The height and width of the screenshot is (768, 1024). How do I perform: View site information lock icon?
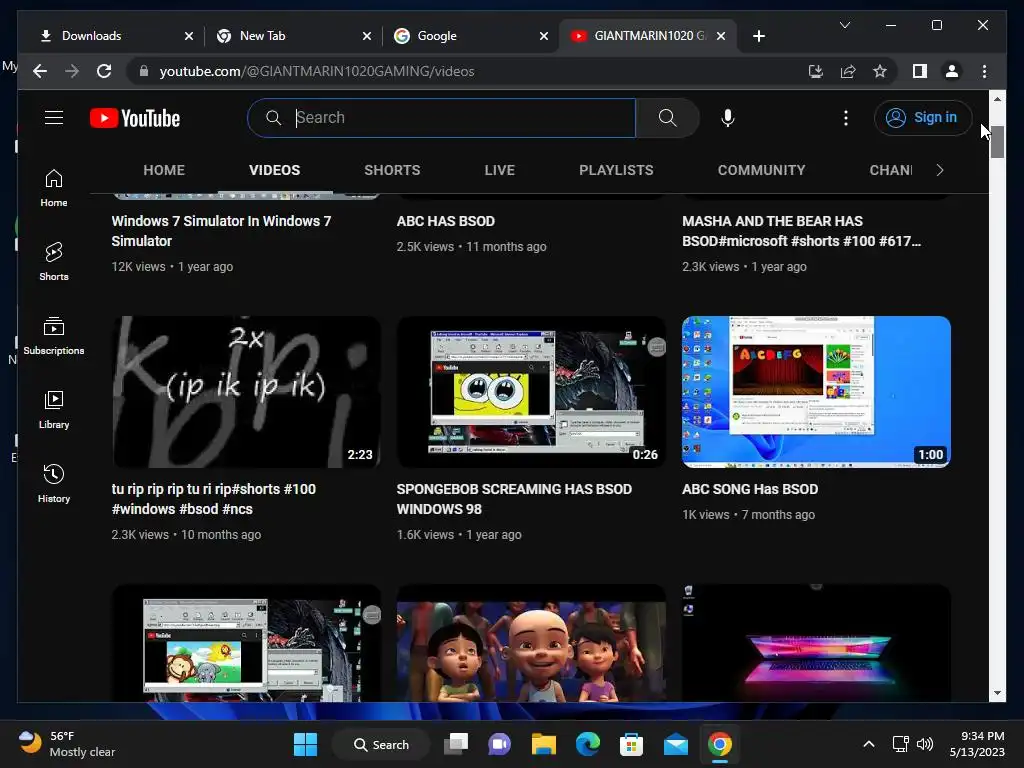[144, 71]
